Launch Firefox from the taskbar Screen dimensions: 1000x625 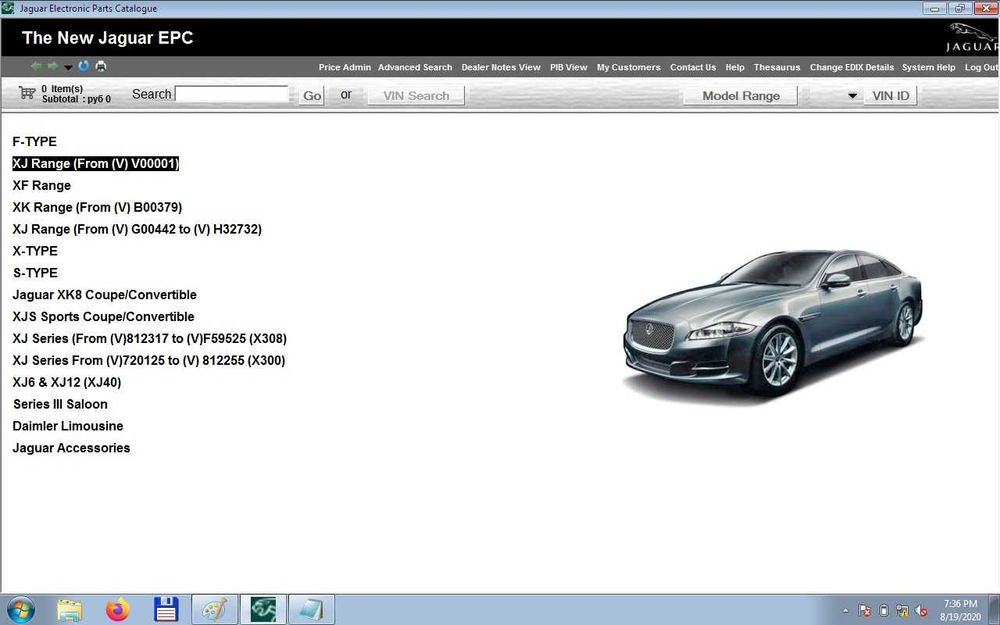click(x=117, y=610)
